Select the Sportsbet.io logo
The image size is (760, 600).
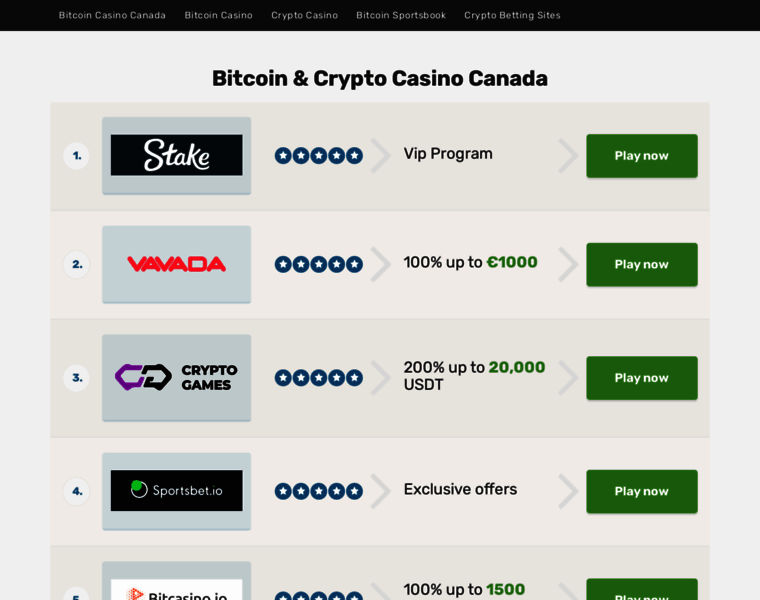pos(176,491)
